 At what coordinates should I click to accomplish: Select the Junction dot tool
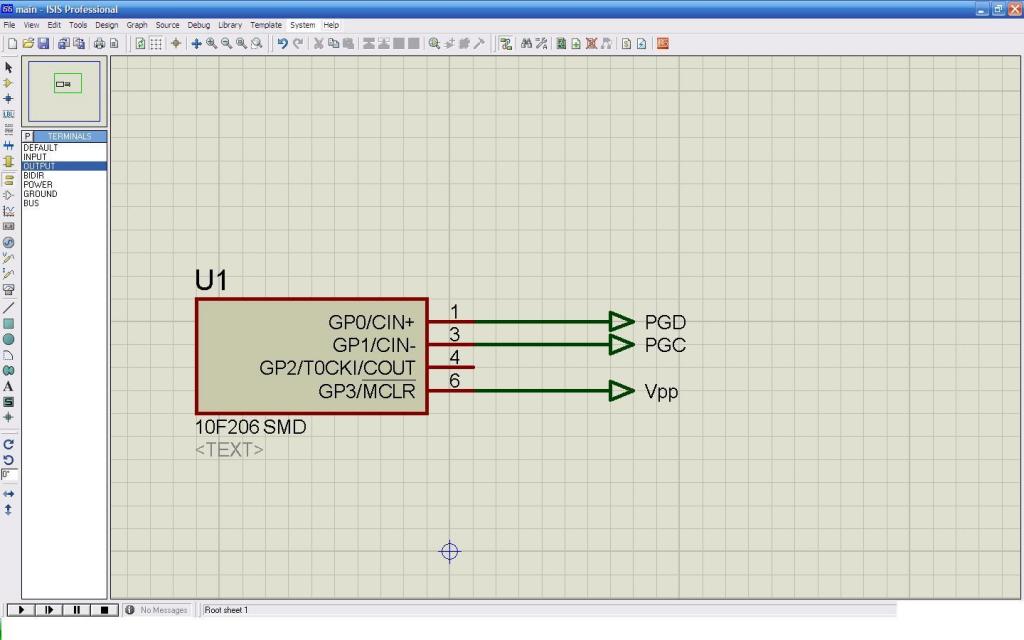8,99
